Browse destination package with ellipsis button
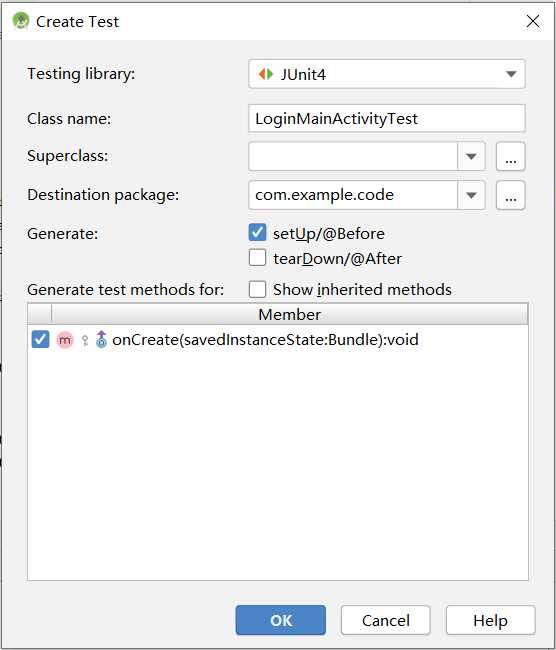The height and width of the screenshot is (650, 556). tap(510, 195)
